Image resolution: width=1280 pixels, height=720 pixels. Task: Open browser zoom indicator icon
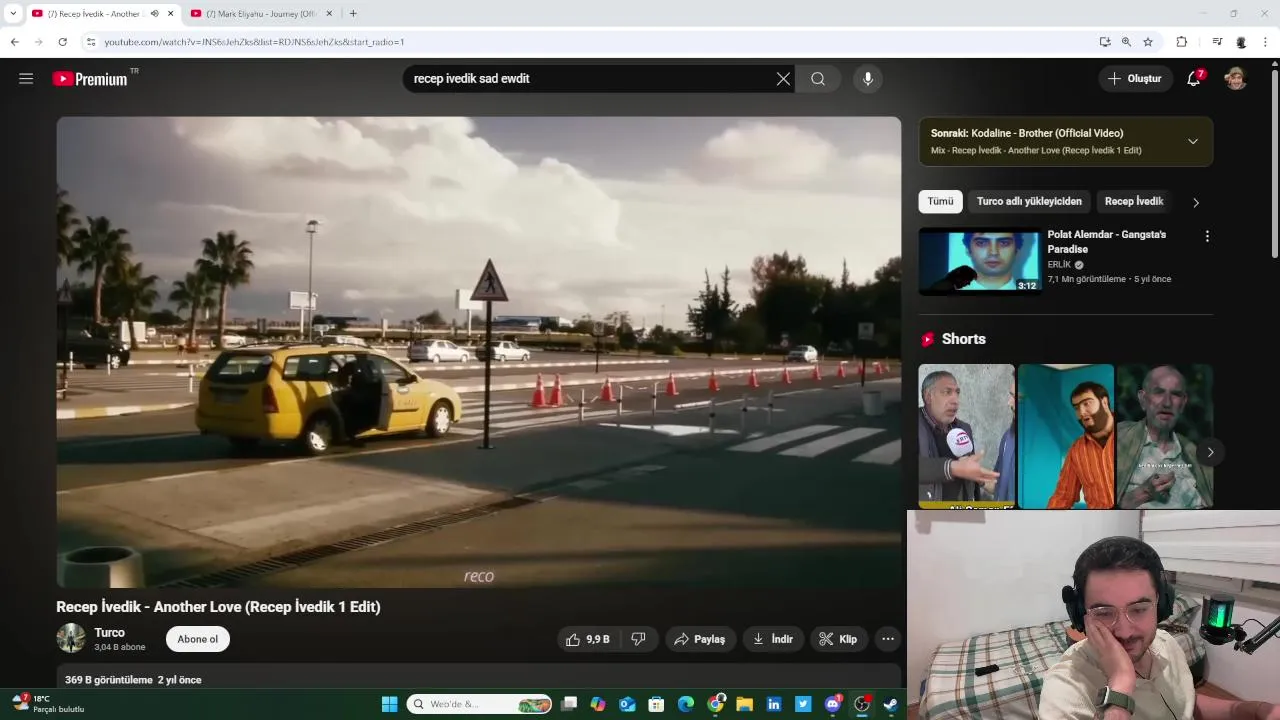click(x=1126, y=42)
